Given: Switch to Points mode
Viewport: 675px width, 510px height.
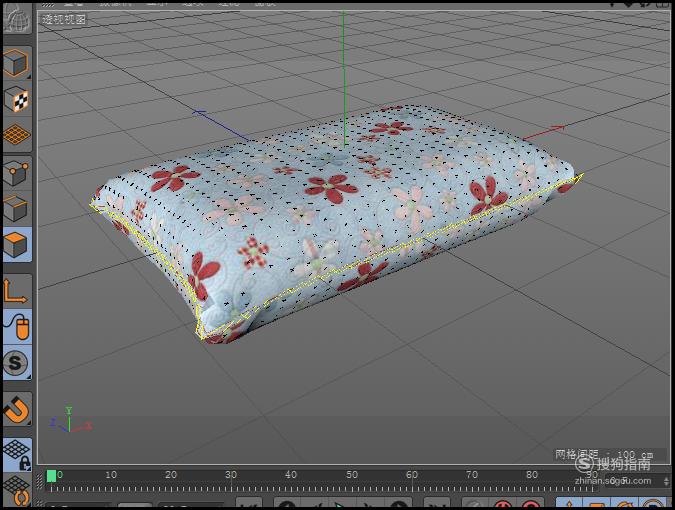Looking at the screenshot, I should (17, 173).
